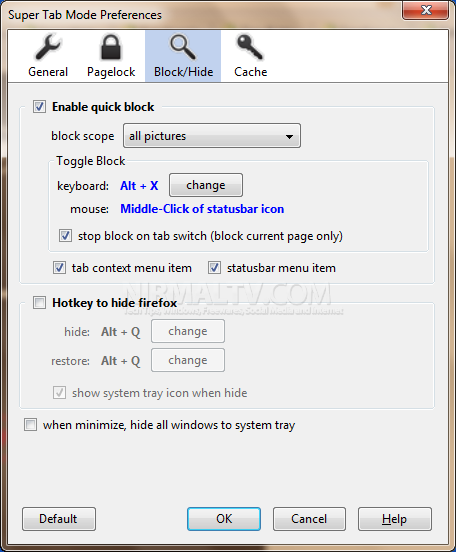This screenshot has width=456, height=552.
Task: Open the block scope dropdown
Action: [212, 136]
